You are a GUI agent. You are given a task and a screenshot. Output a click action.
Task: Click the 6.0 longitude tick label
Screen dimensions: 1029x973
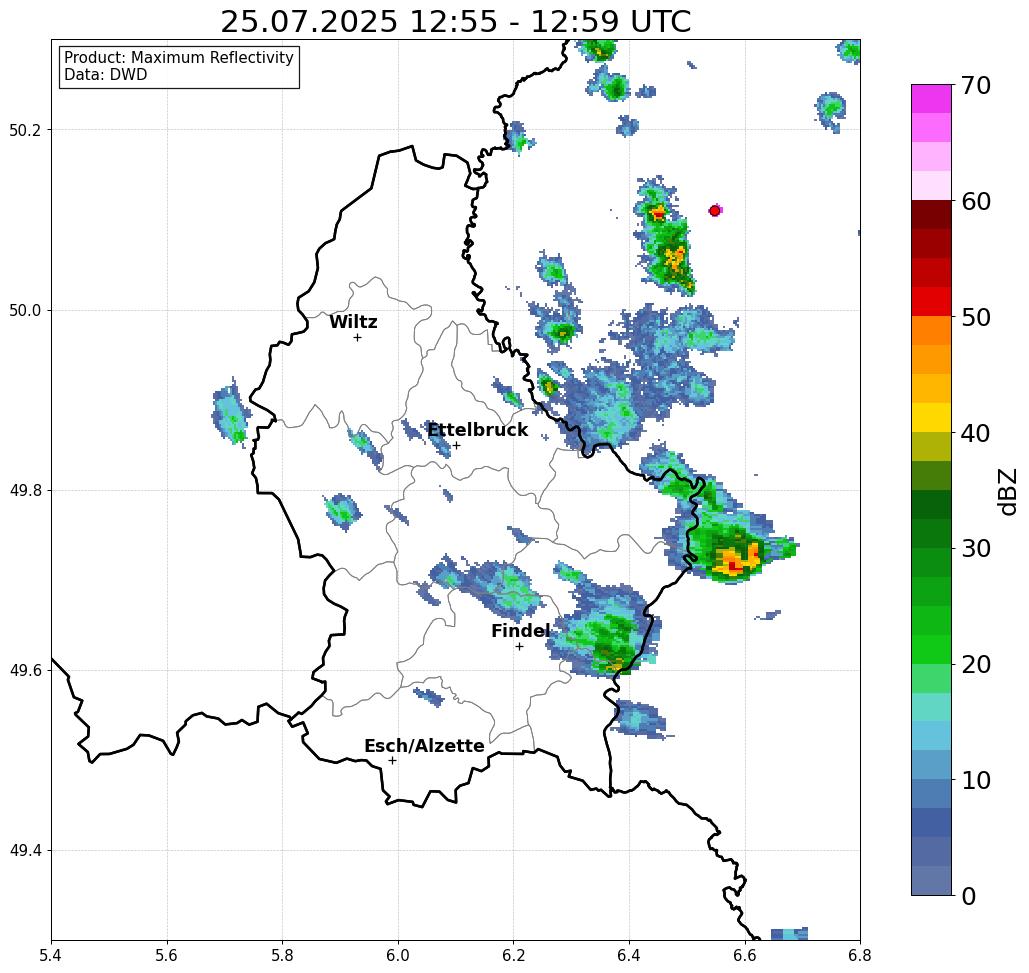coord(398,956)
